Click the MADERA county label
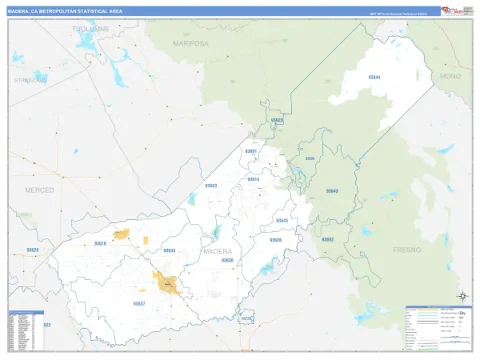 click(218, 251)
